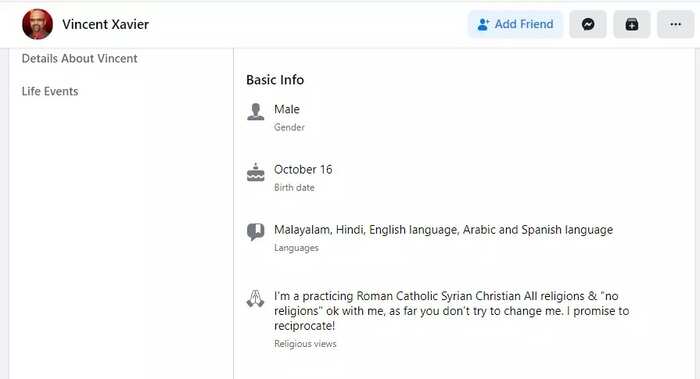Click the gift/store icon button
This screenshot has width=700, height=379.
[x=632, y=24]
